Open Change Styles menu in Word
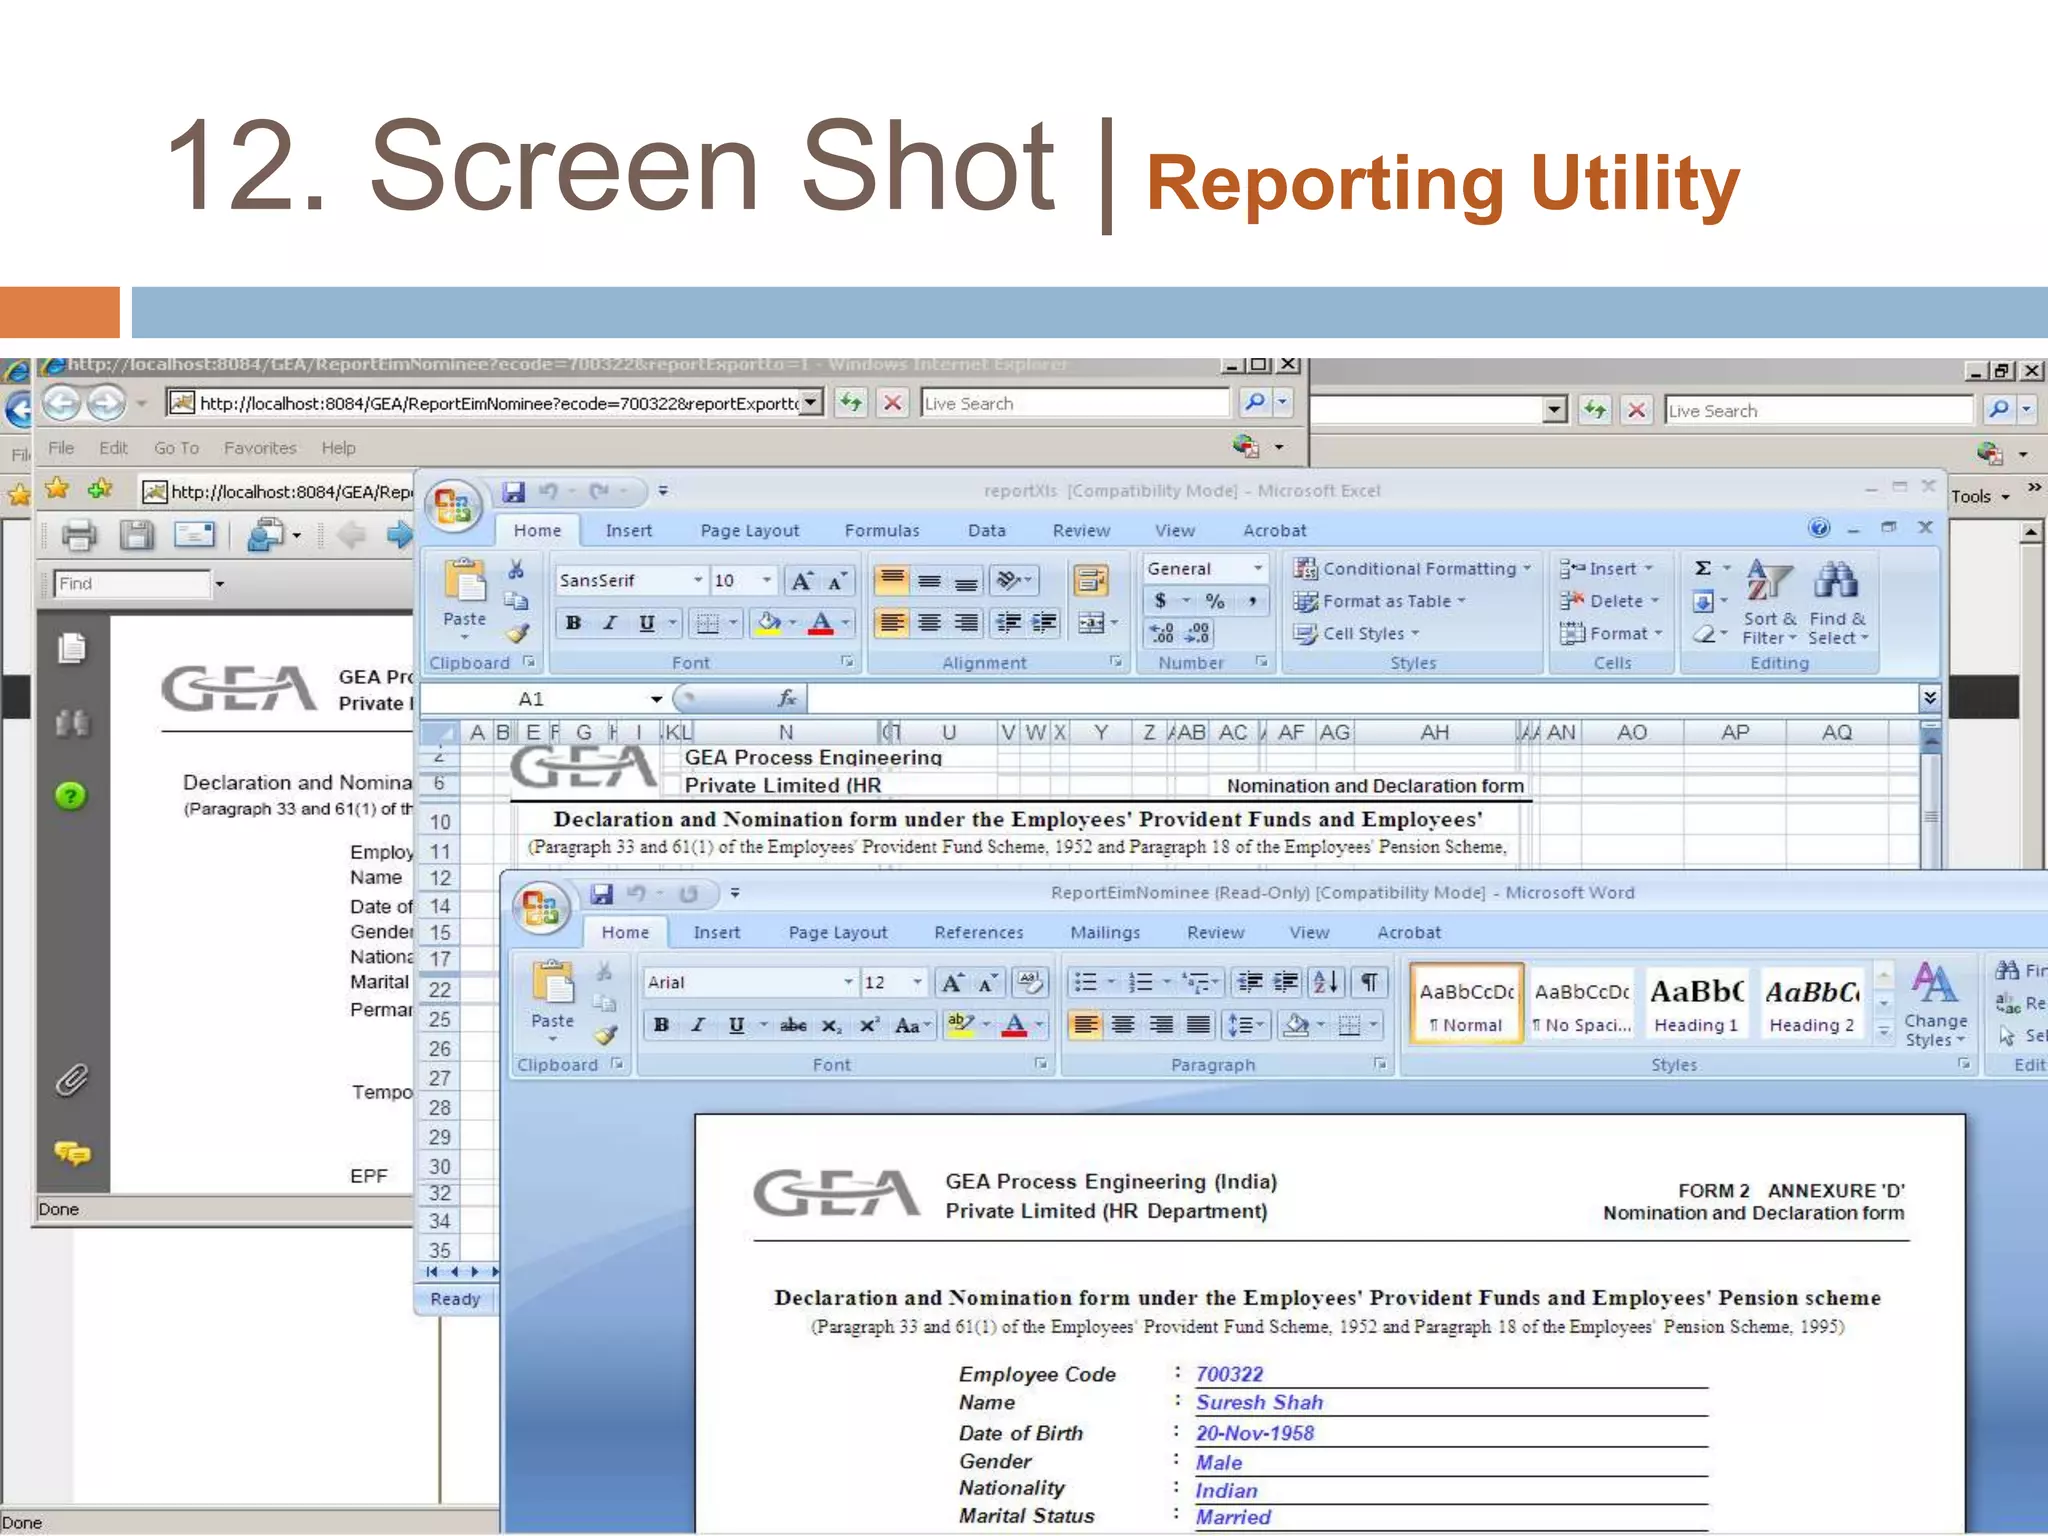This screenshot has height=1536, width=2048. coord(1935,1004)
